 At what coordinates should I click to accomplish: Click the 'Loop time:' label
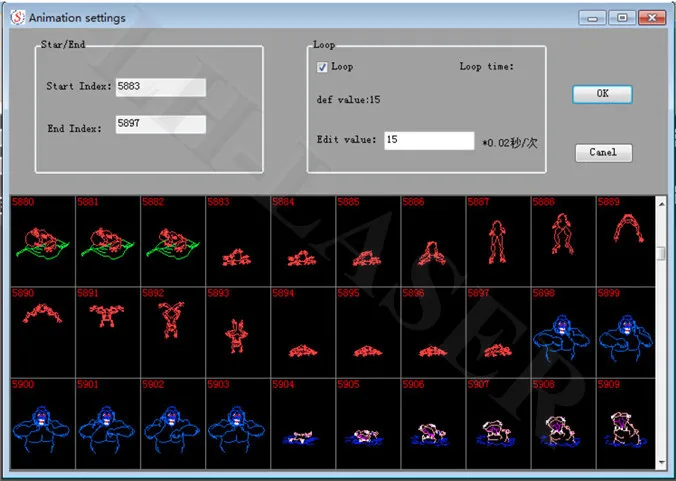pos(487,66)
